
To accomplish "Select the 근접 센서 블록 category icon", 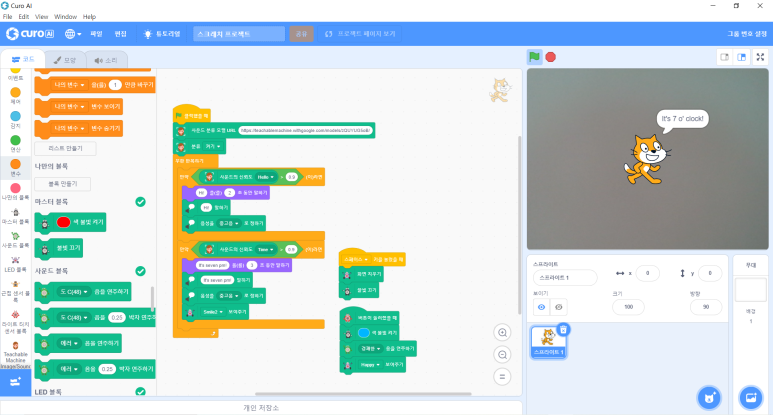I will click(16, 290).
